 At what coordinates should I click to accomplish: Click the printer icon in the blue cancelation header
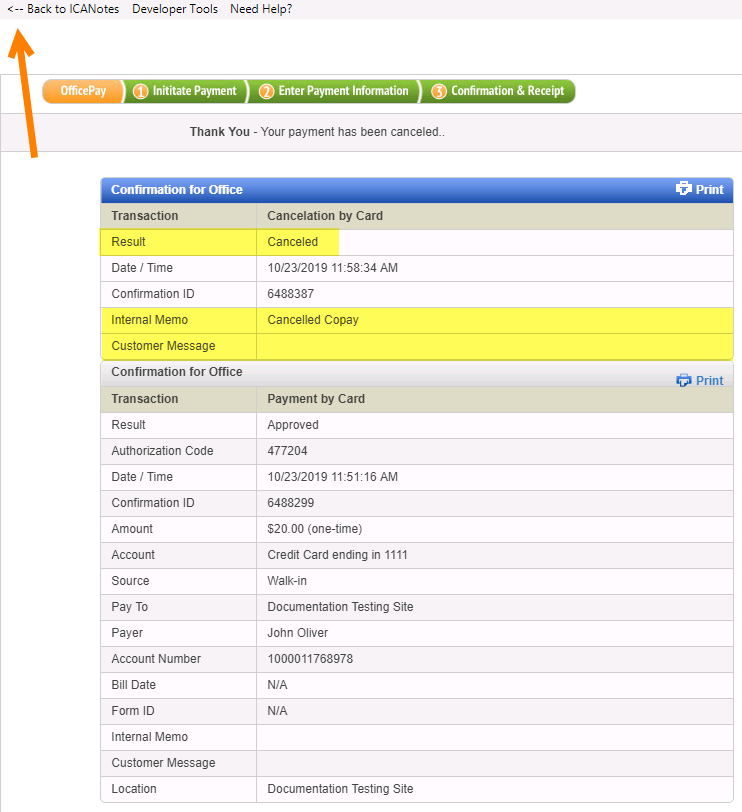(x=684, y=189)
